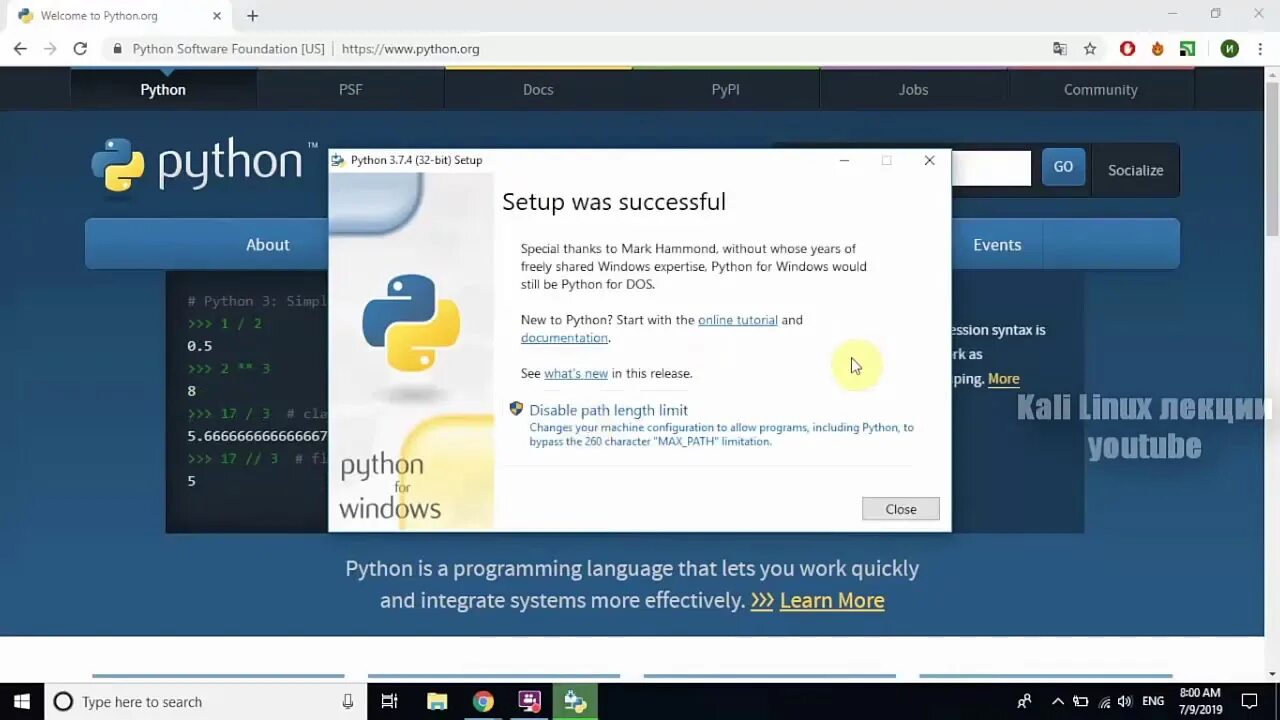1280x720 pixels.
Task: Open the battery status icon
Action: point(1080,701)
